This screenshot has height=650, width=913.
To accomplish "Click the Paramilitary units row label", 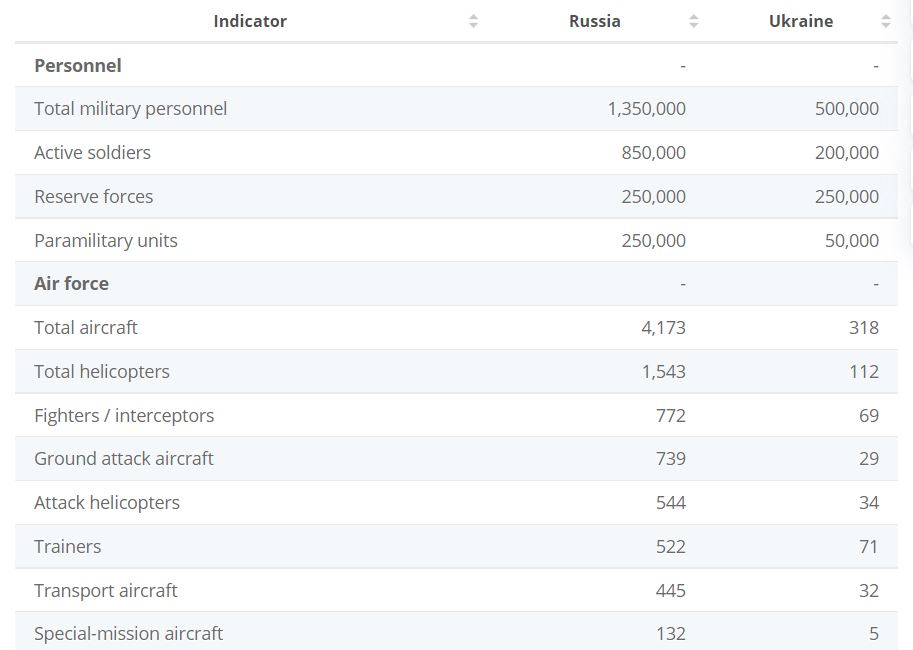I will 106,240.
